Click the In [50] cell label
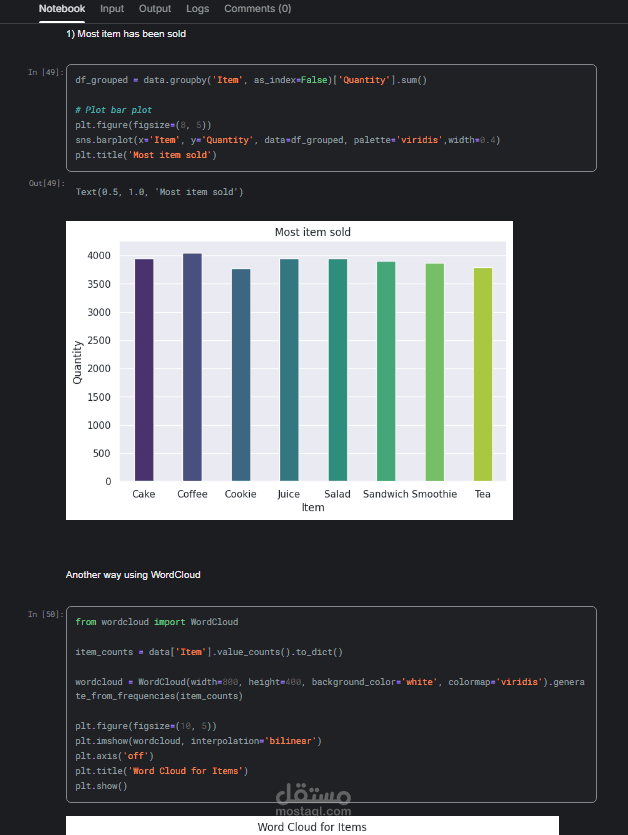 click(46, 614)
